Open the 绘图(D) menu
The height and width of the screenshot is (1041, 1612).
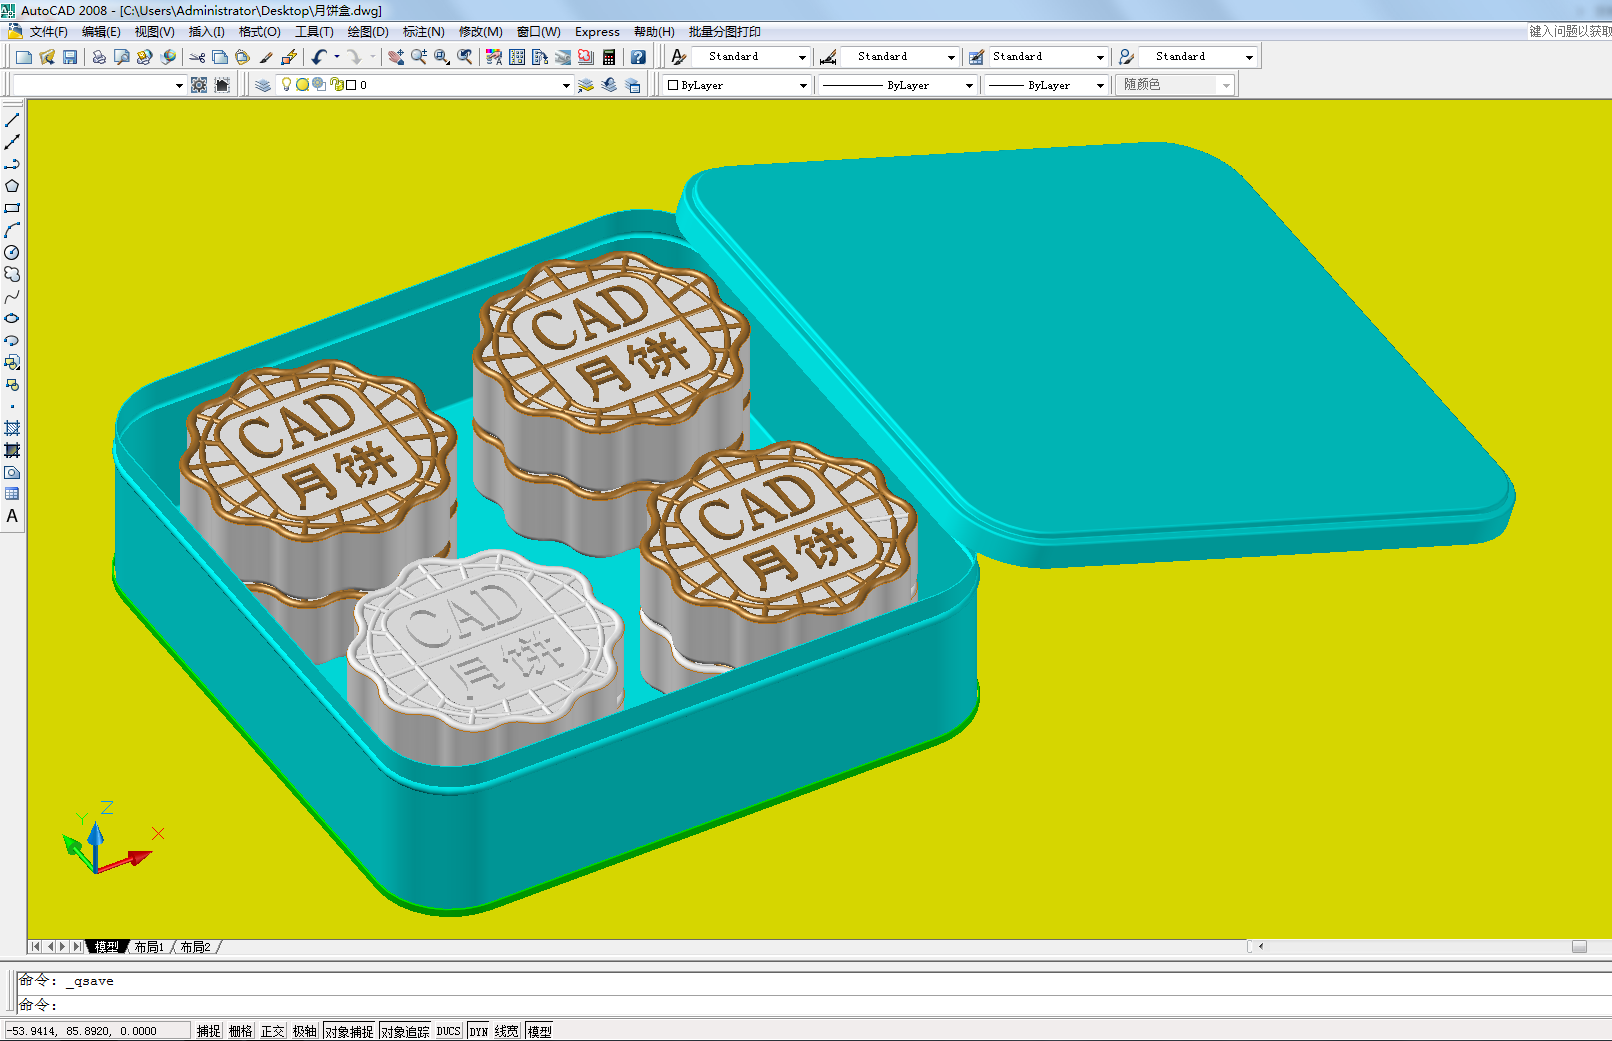click(368, 32)
